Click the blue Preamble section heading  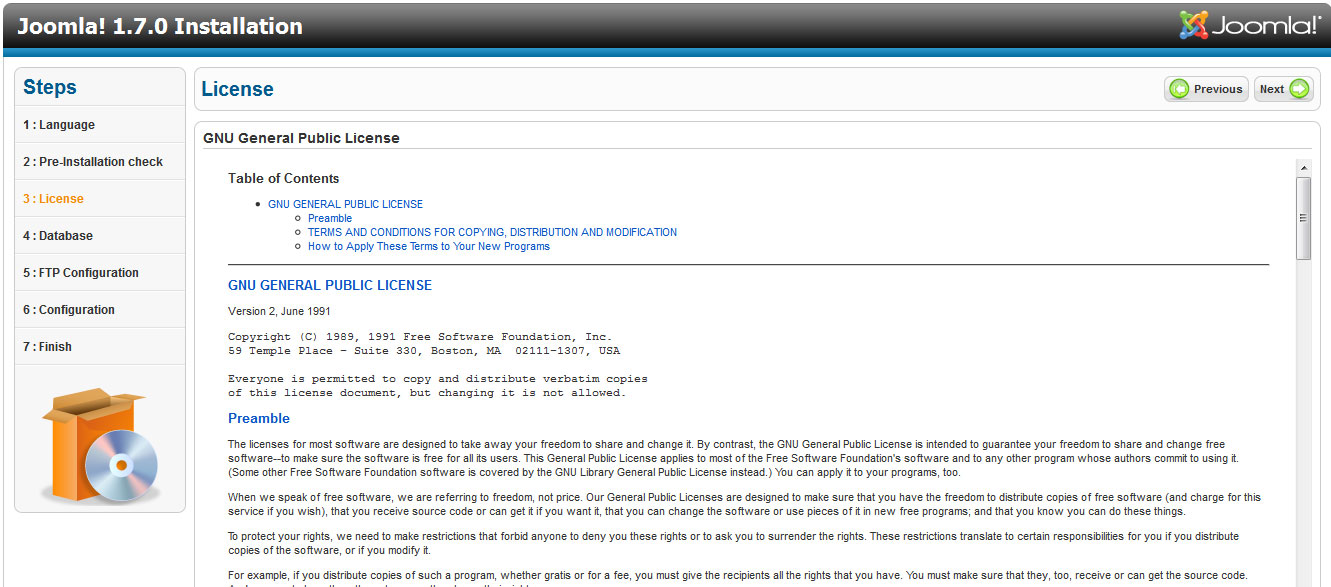point(259,418)
